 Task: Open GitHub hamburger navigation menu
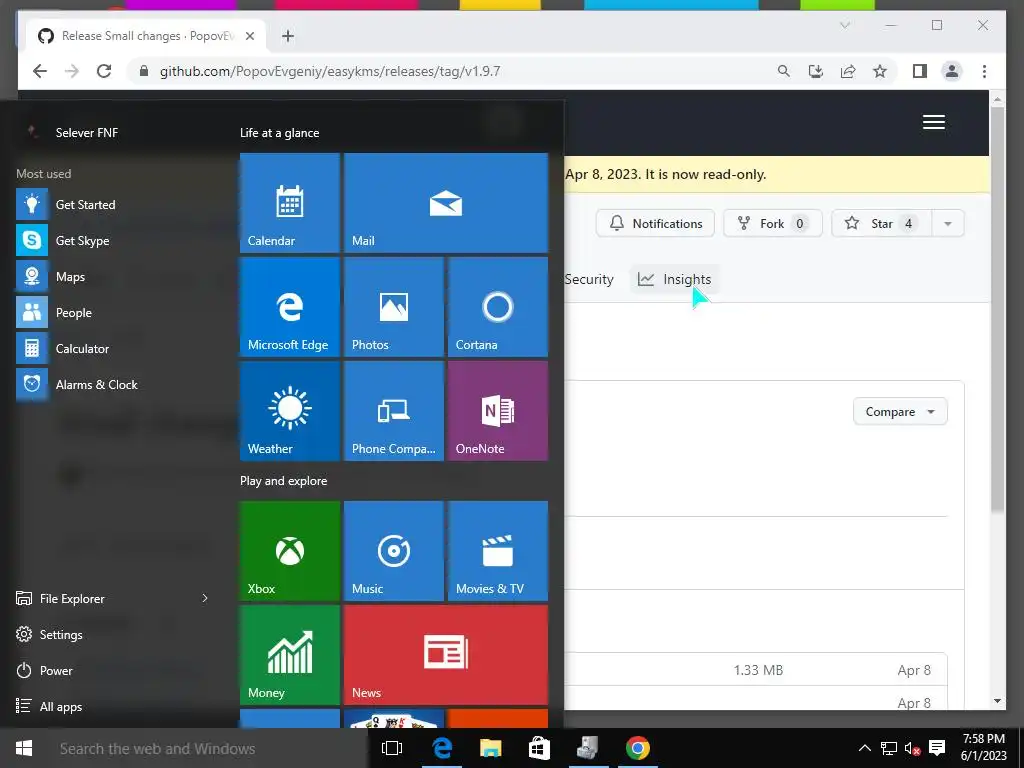(x=934, y=122)
